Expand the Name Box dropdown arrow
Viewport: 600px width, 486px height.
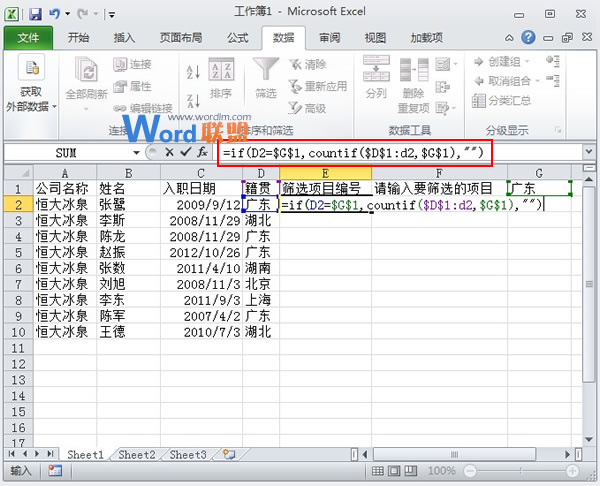(x=137, y=153)
